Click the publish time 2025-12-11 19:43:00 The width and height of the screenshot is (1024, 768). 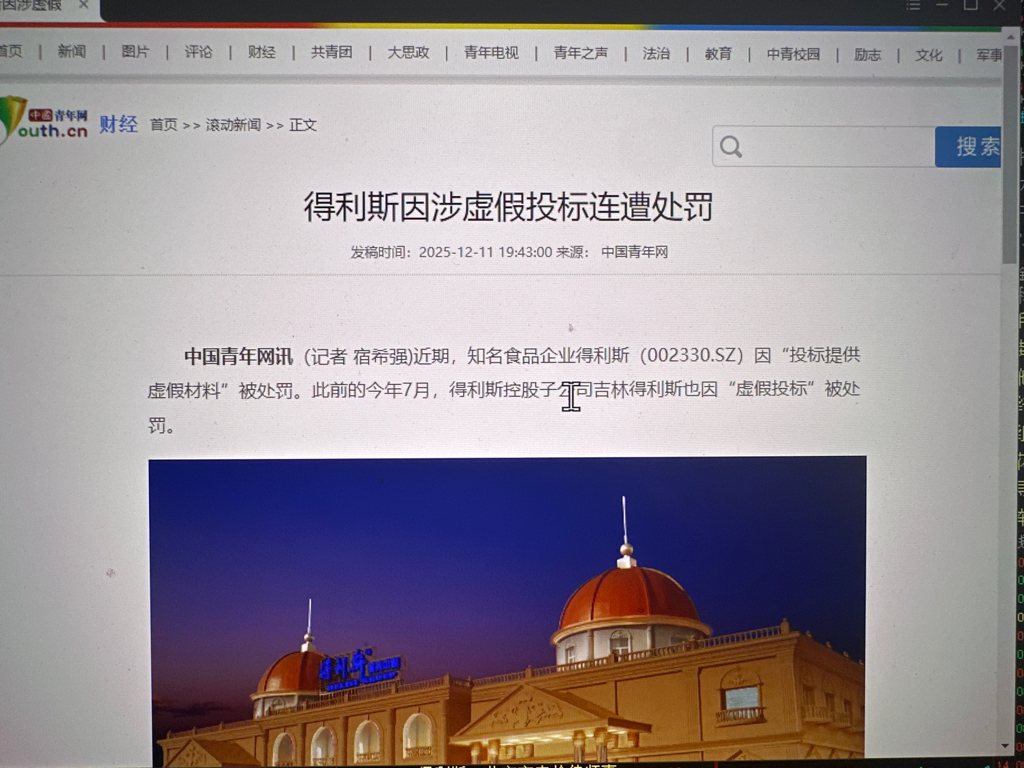click(485, 252)
